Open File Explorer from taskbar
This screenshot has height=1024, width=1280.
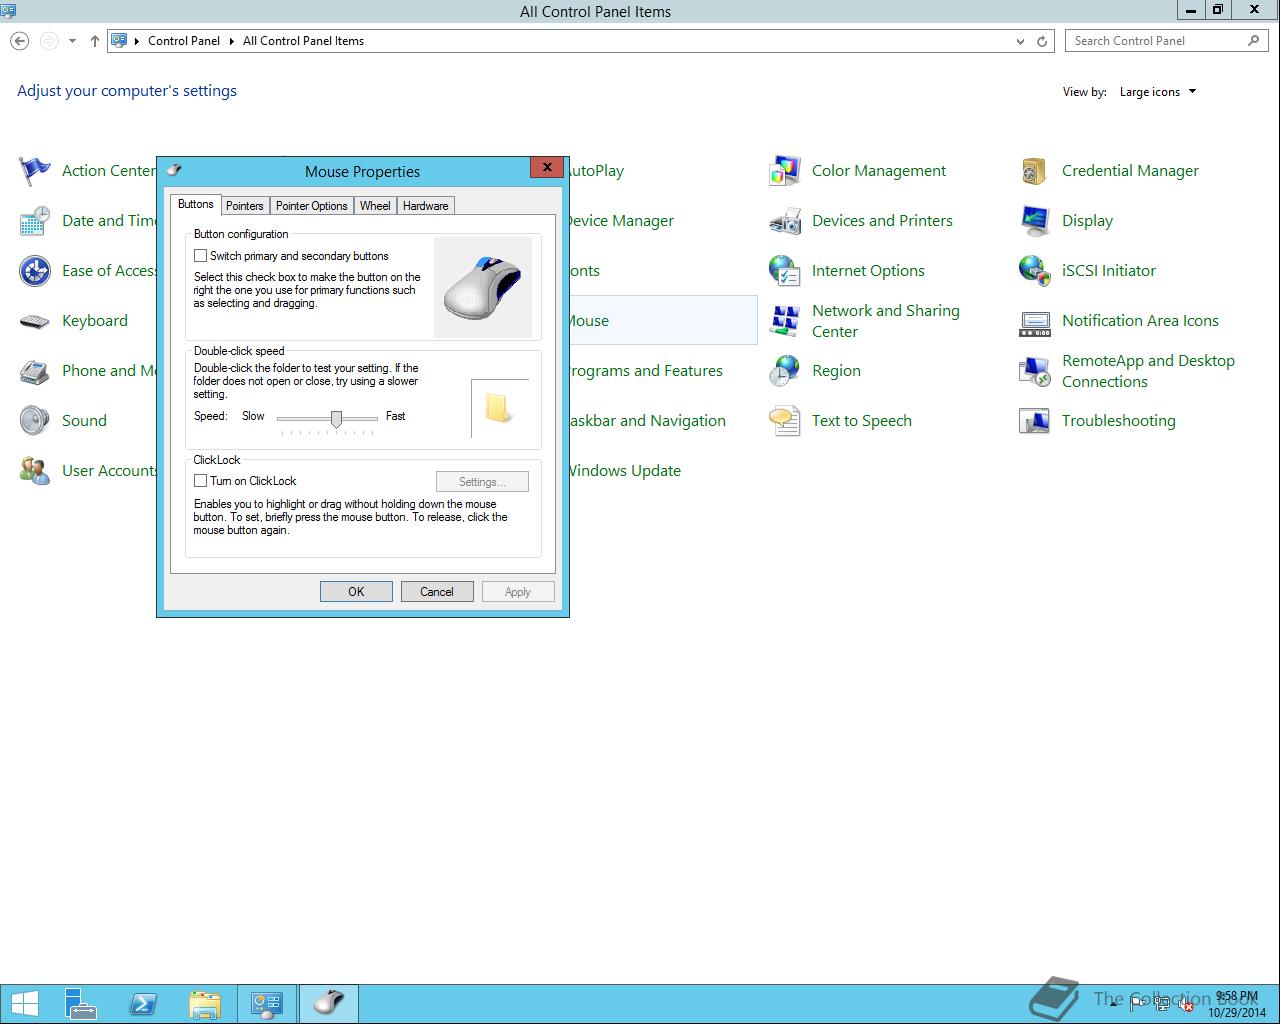coord(205,1004)
